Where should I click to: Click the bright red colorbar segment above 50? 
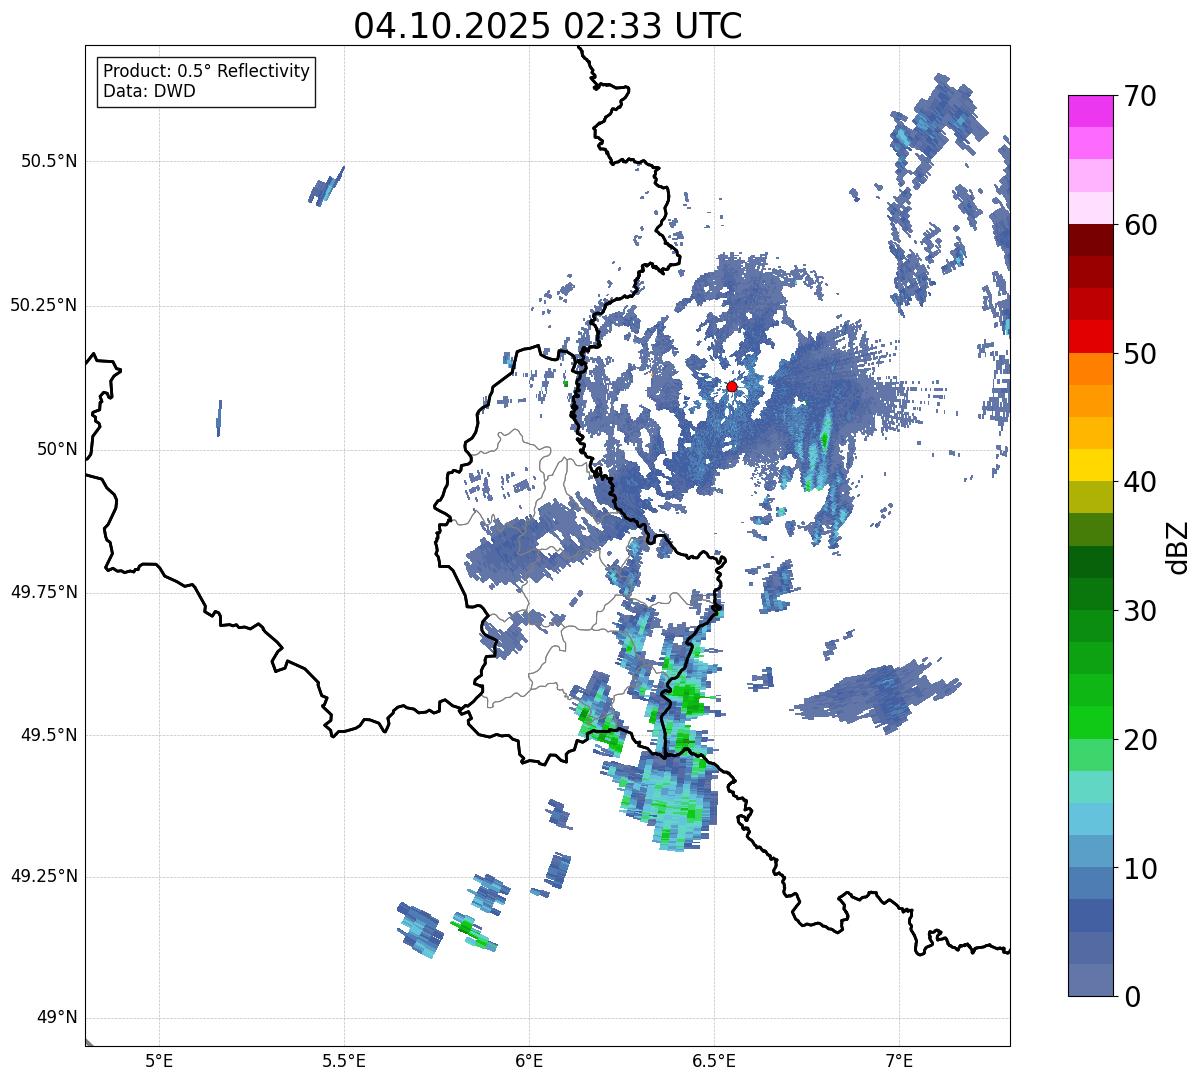[x=1090, y=336]
